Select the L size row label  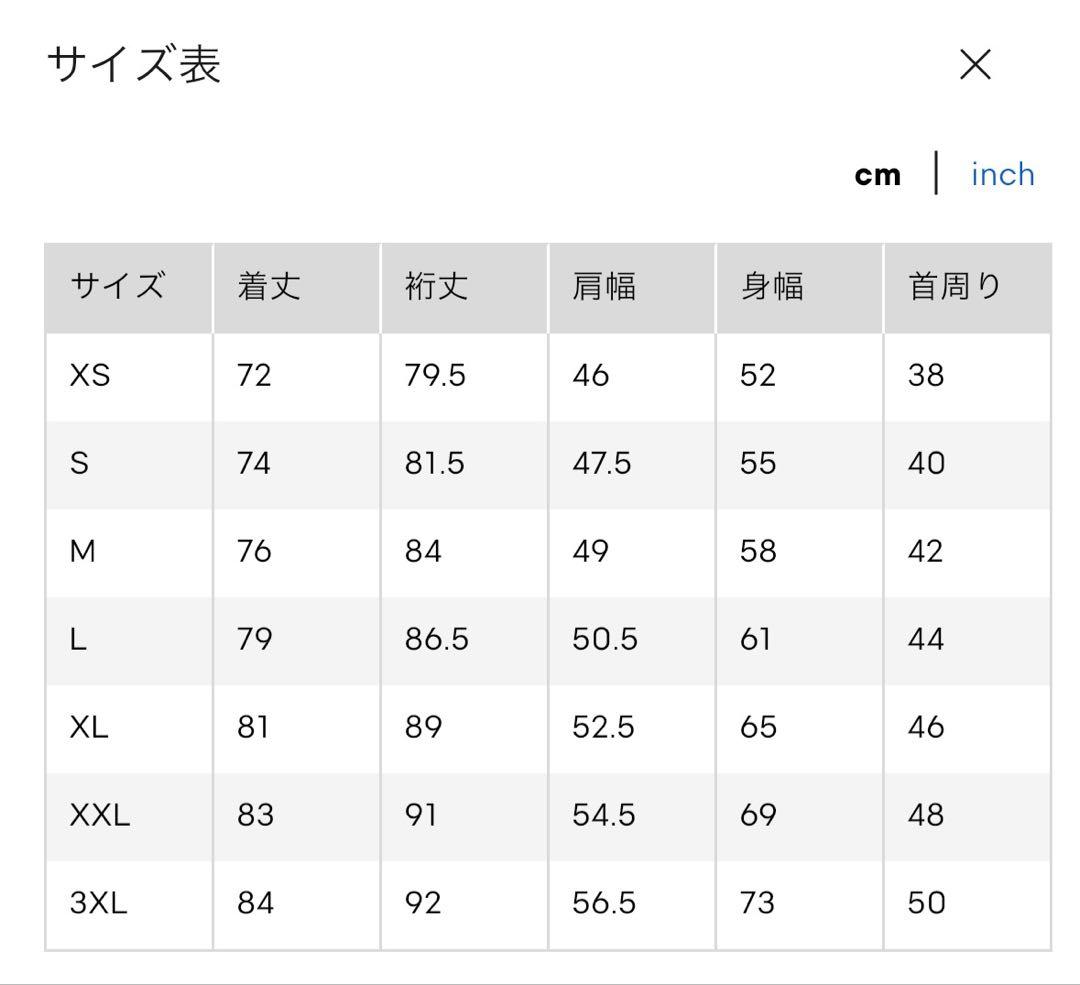coord(78,639)
